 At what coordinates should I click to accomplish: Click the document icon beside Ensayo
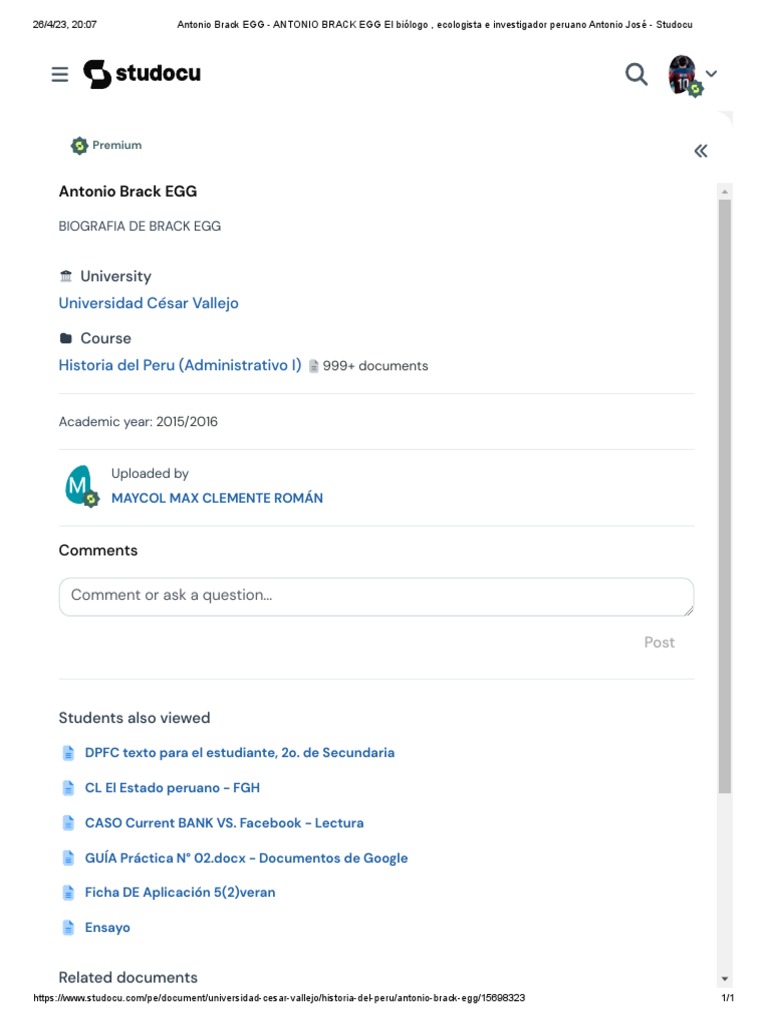68,928
